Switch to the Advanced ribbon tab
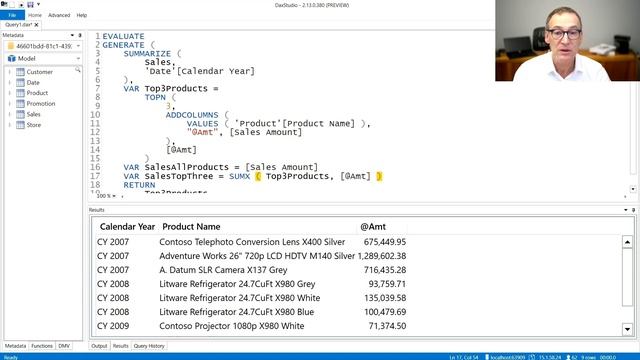The height and width of the screenshot is (360, 640). point(59,15)
